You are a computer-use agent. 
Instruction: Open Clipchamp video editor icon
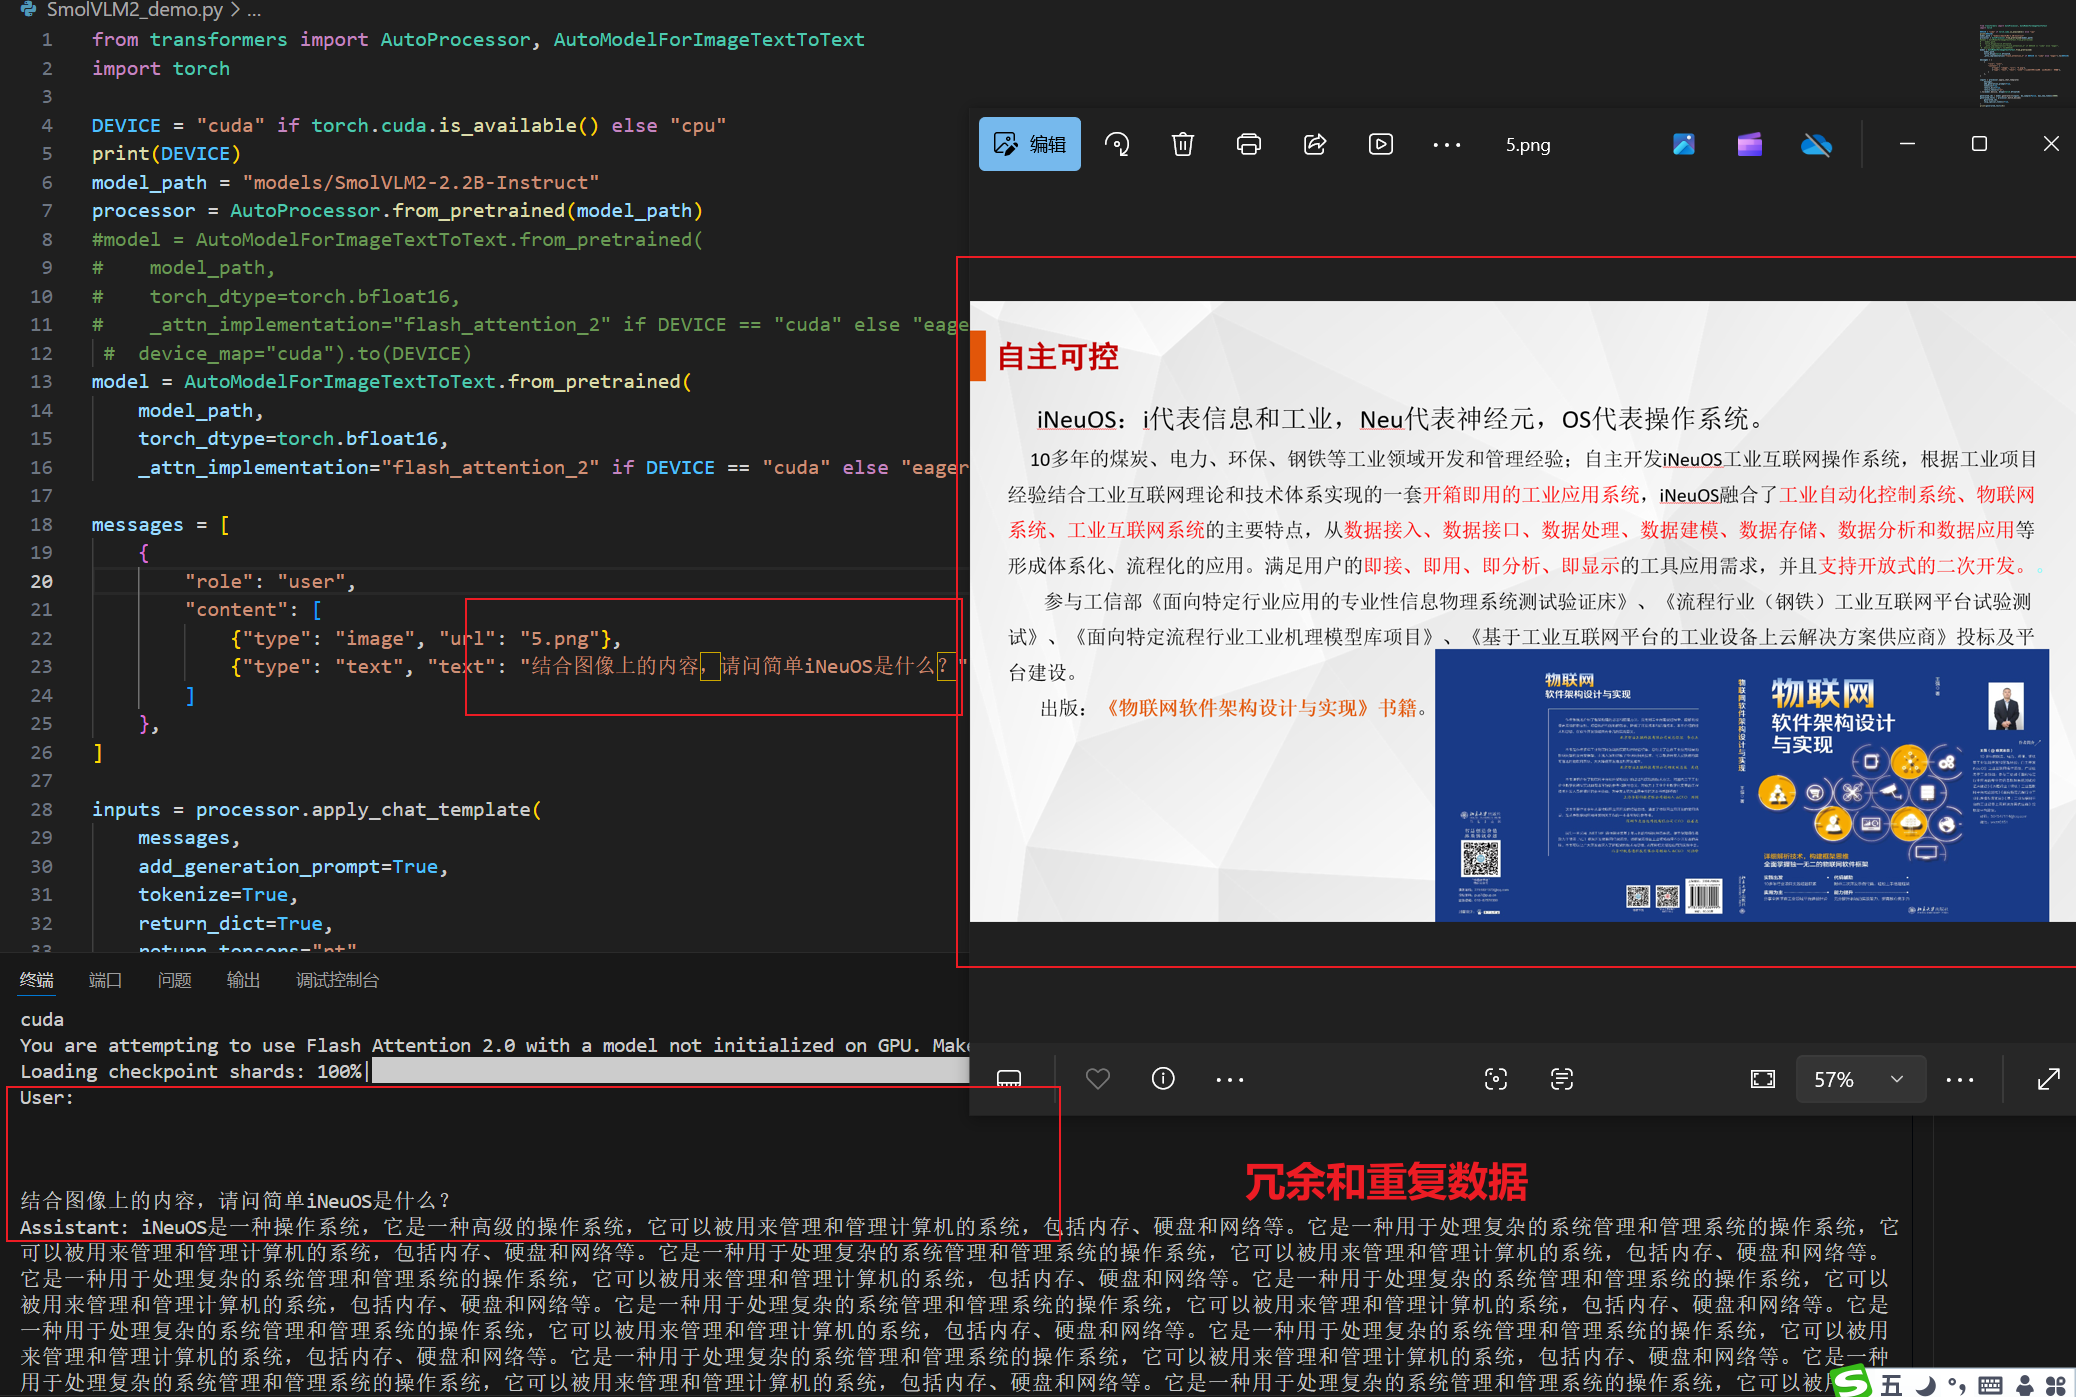(x=1749, y=144)
